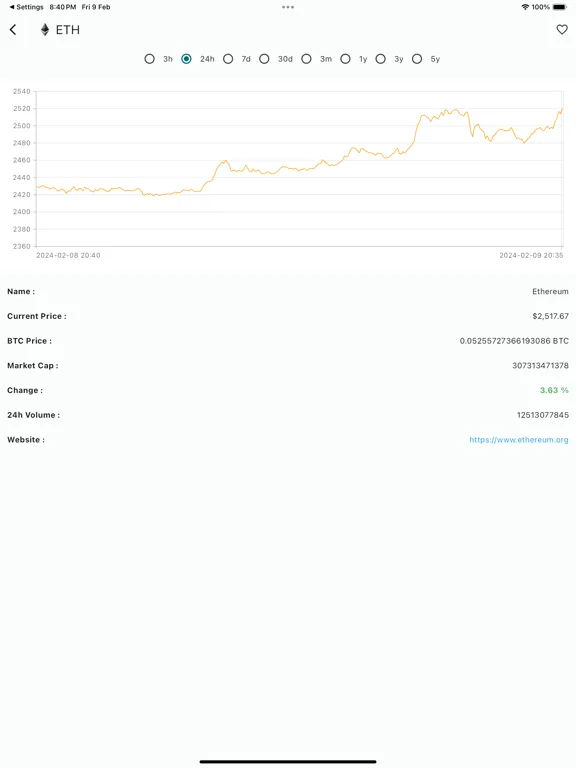Tap the Ethereum name value
The width and height of the screenshot is (576, 768).
point(551,291)
